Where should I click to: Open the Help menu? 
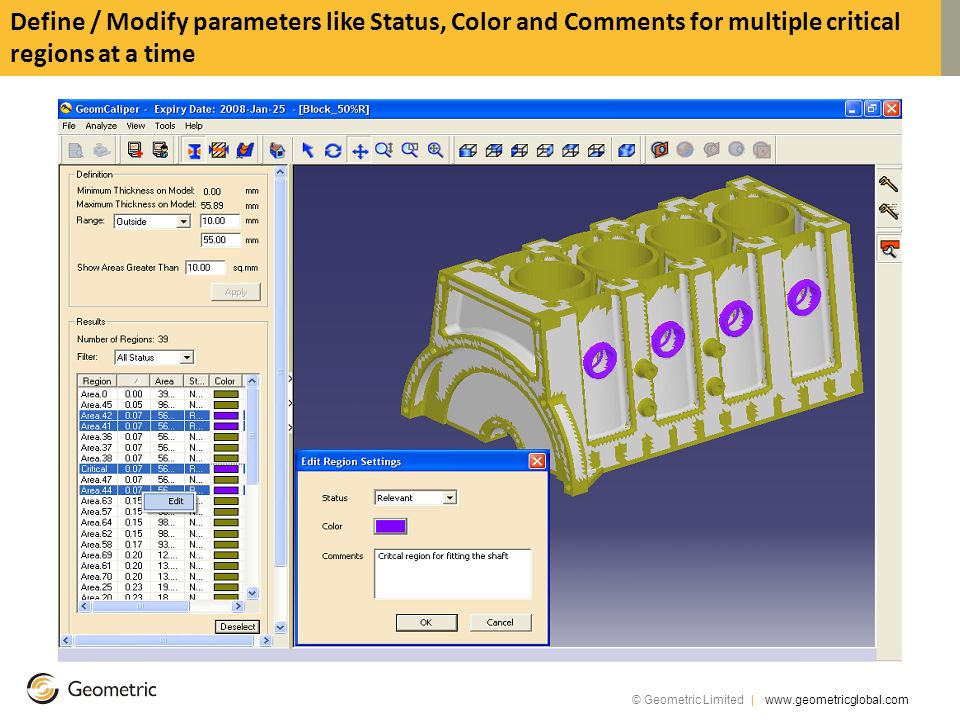(x=193, y=126)
